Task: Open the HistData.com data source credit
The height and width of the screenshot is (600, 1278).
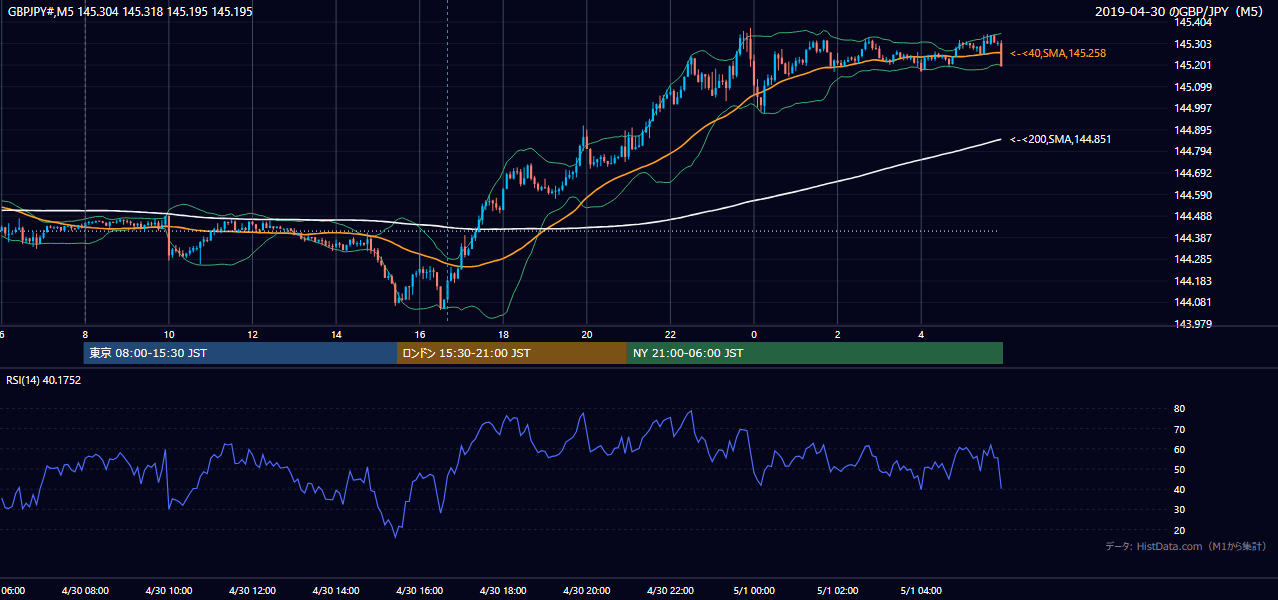Action: tap(1186, 546)
